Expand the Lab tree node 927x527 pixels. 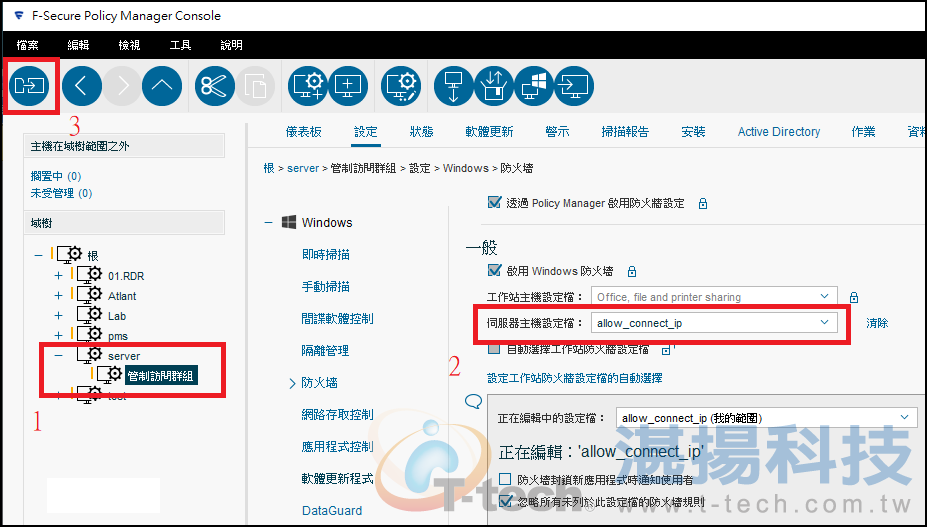click(x=59, y=316)
